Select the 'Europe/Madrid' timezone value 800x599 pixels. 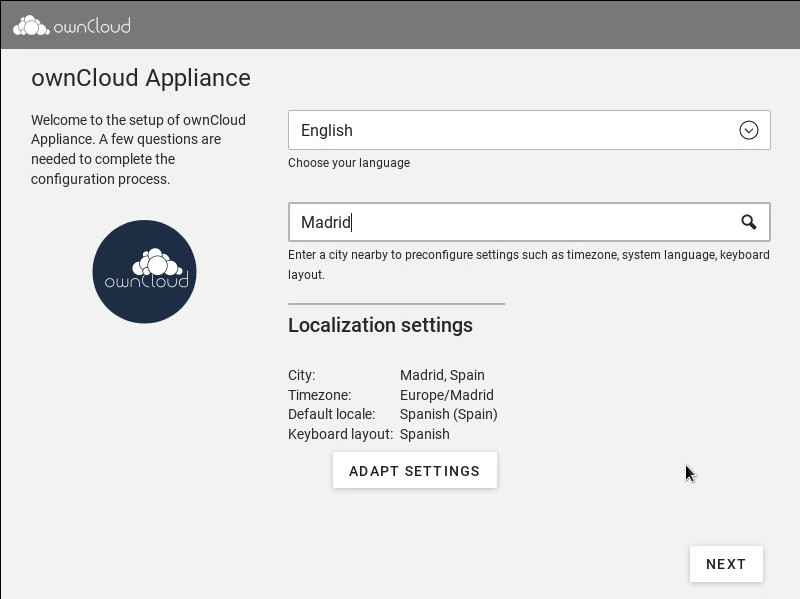[x=446, y=395]
